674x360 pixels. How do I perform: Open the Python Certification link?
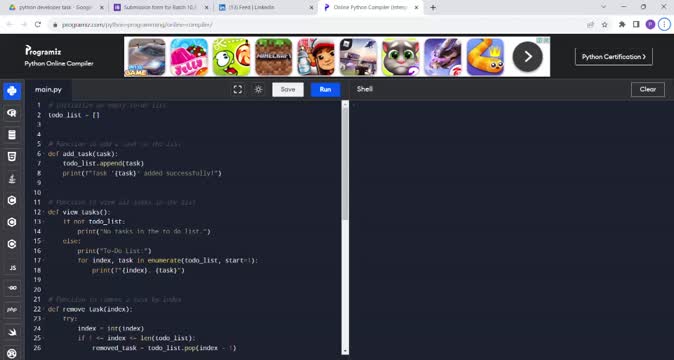[614, 57]
